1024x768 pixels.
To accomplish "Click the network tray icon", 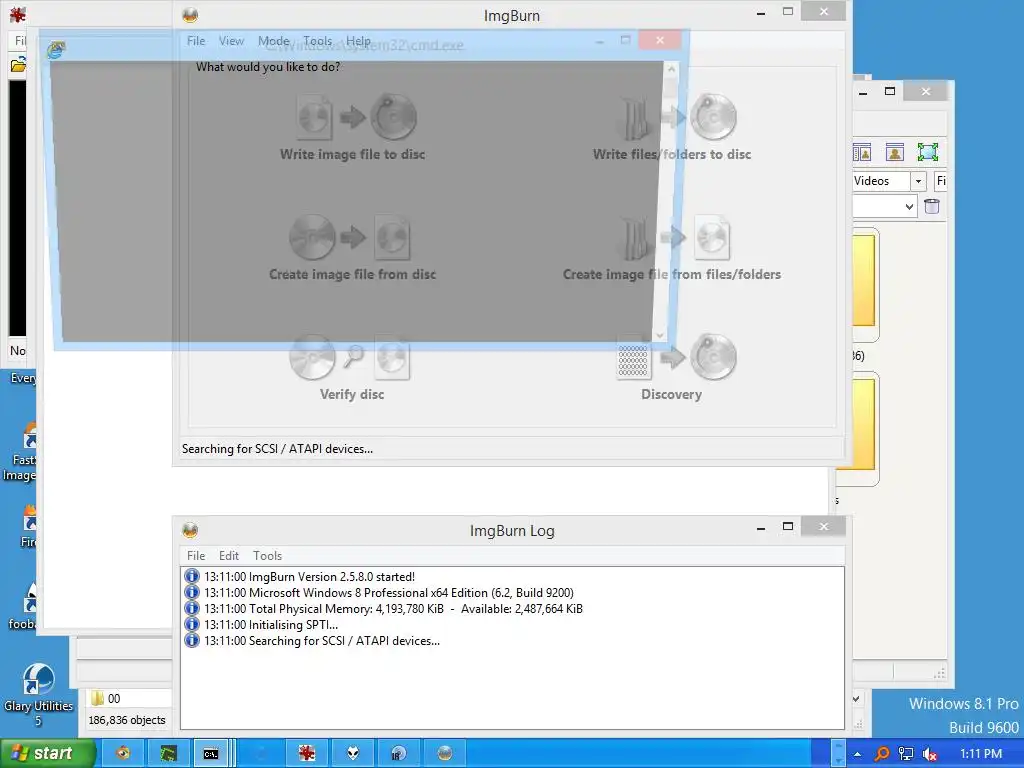I will tap(906, 754).
